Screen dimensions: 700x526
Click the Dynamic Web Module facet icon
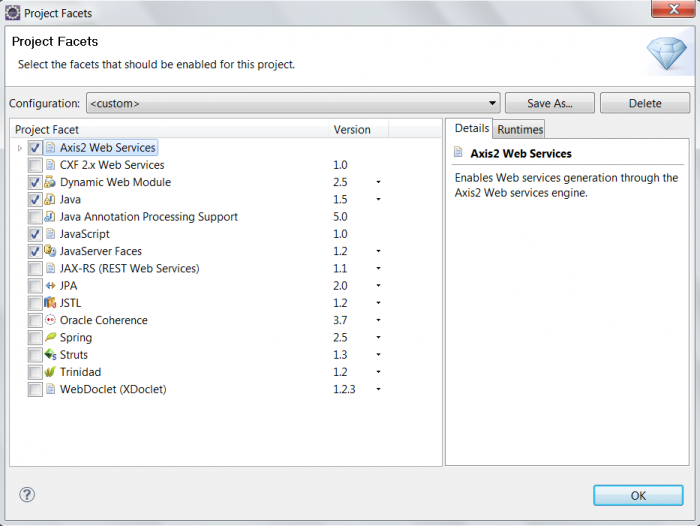pyautogui.click(x=50, y=182)
